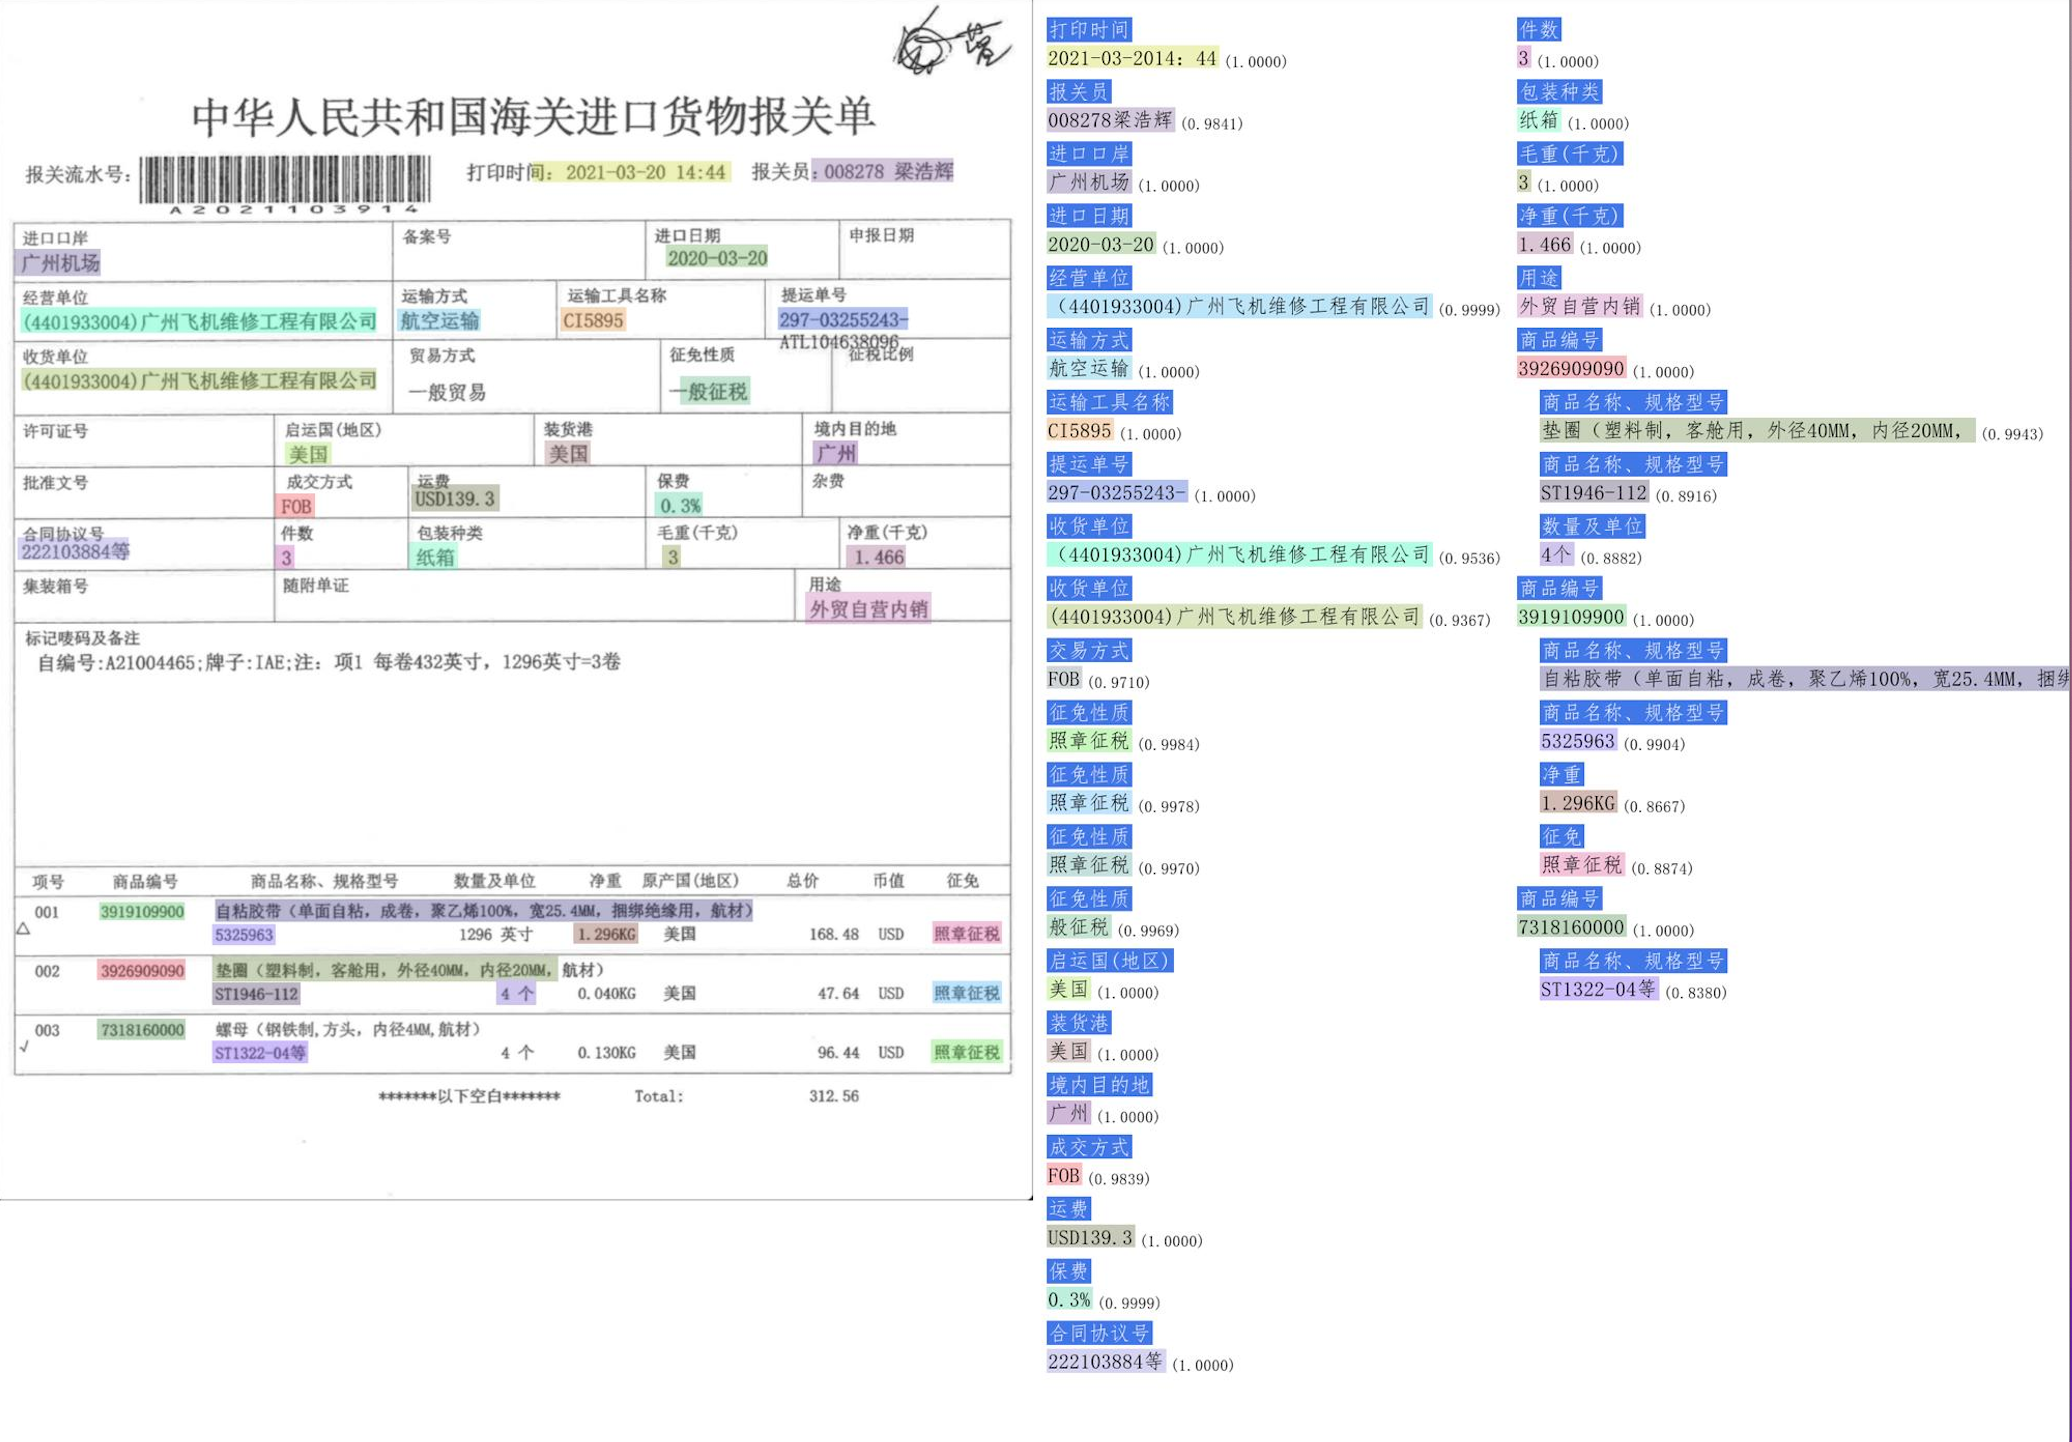Select result value 222103884等 in results list
Image resolution: width=2072 pixels, height=1442 pixels.
pyautogui.click(x=1105, y=1362)
